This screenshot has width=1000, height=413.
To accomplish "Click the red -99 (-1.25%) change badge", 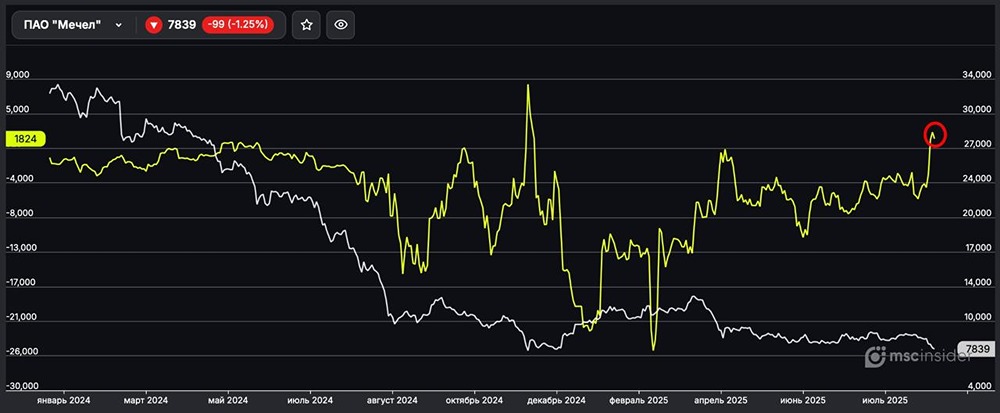I will coord(240,25).
